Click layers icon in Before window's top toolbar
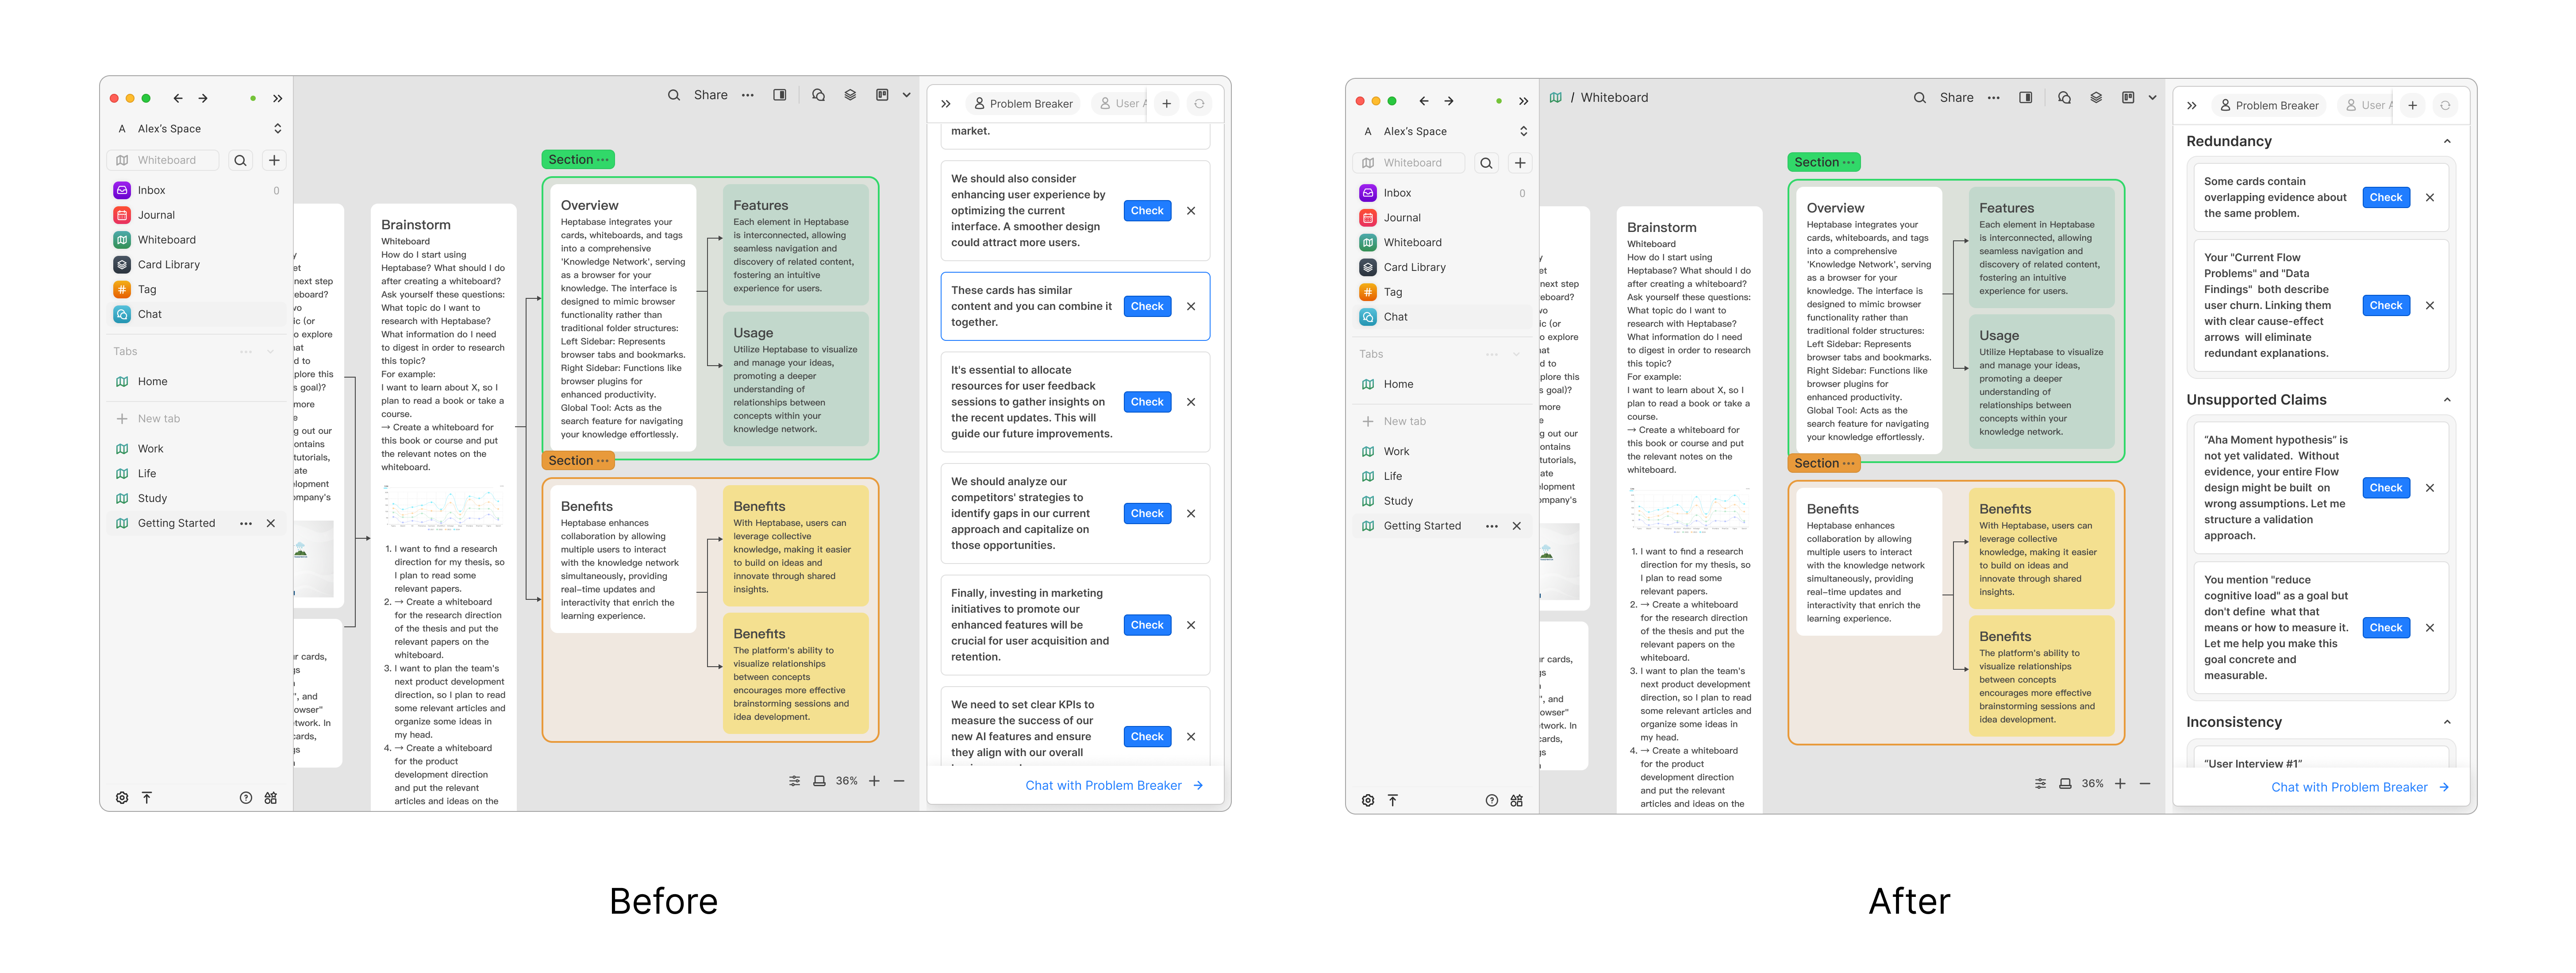The height and width of the screenshot is (973, 2576). pos(850,95)
